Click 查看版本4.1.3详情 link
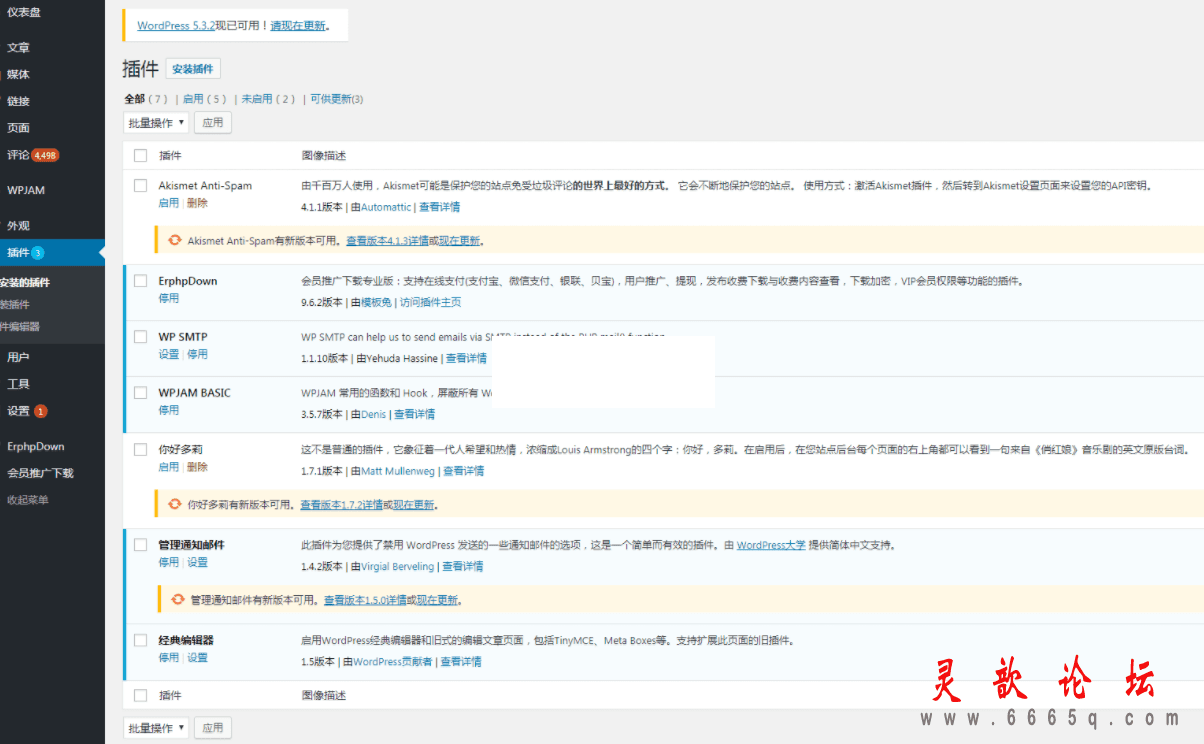 pyautogui.click(x=387, y=241)
